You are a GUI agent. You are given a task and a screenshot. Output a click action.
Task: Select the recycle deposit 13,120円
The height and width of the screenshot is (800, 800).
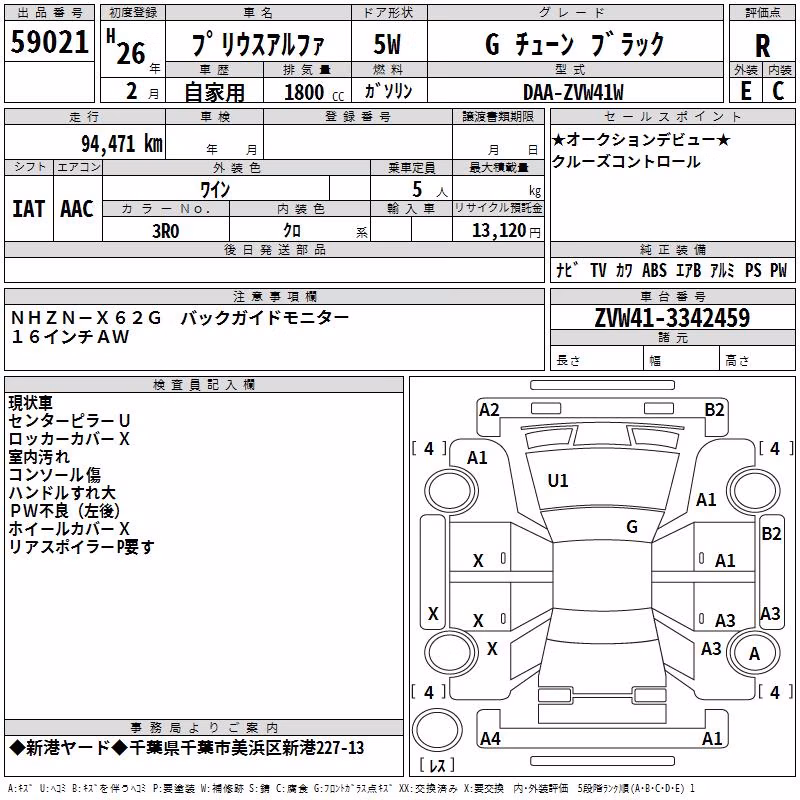click(506, 231)
